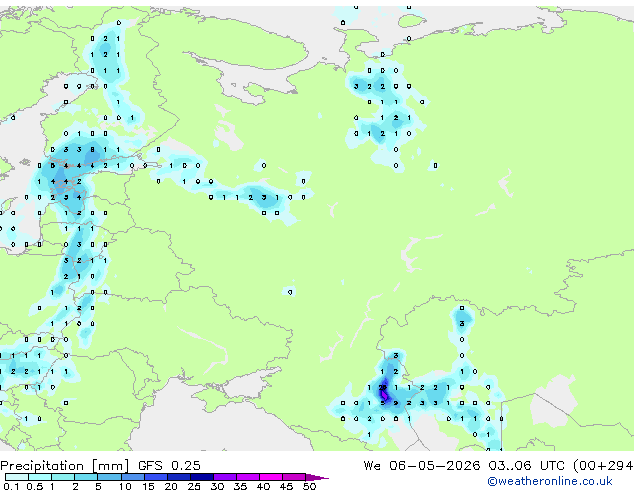Pick the legend swatch between 45 and 50
This screenshot has height=490, width=634.
pyautogui.click(x=294, y=477)
